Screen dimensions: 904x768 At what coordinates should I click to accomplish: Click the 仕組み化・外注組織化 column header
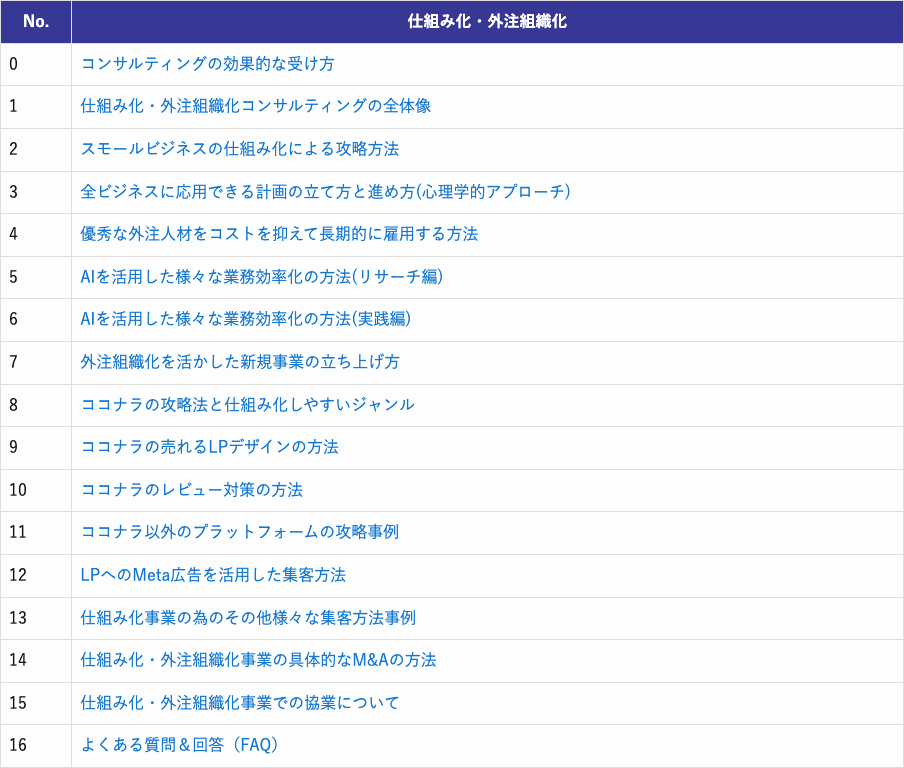[487, 21]
